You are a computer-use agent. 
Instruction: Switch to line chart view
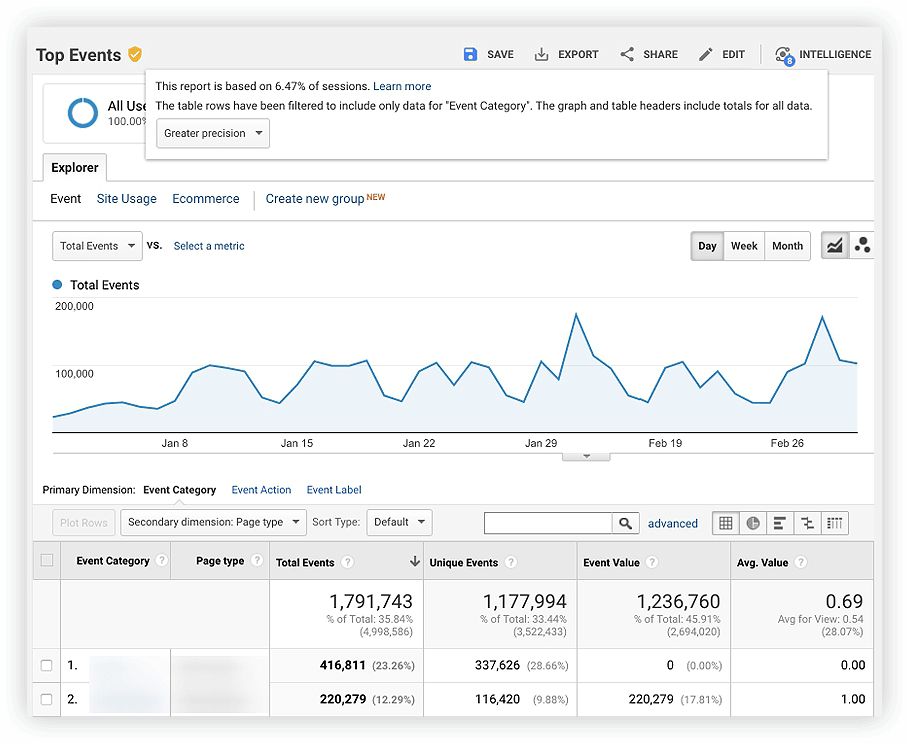[835, 246]
